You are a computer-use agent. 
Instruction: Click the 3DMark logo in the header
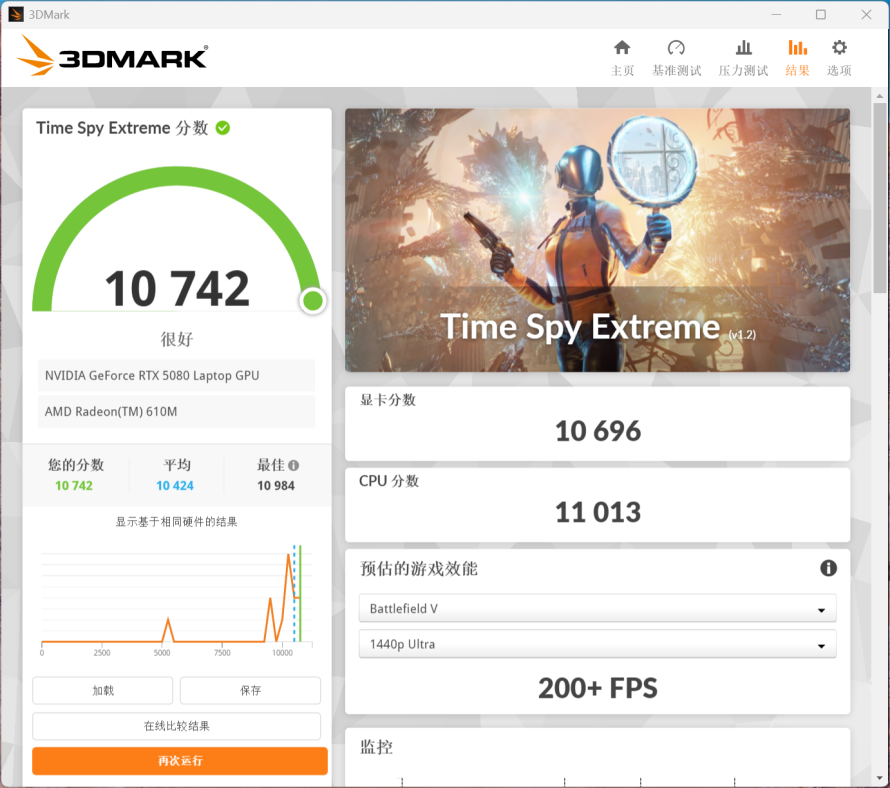click(112, 56)
